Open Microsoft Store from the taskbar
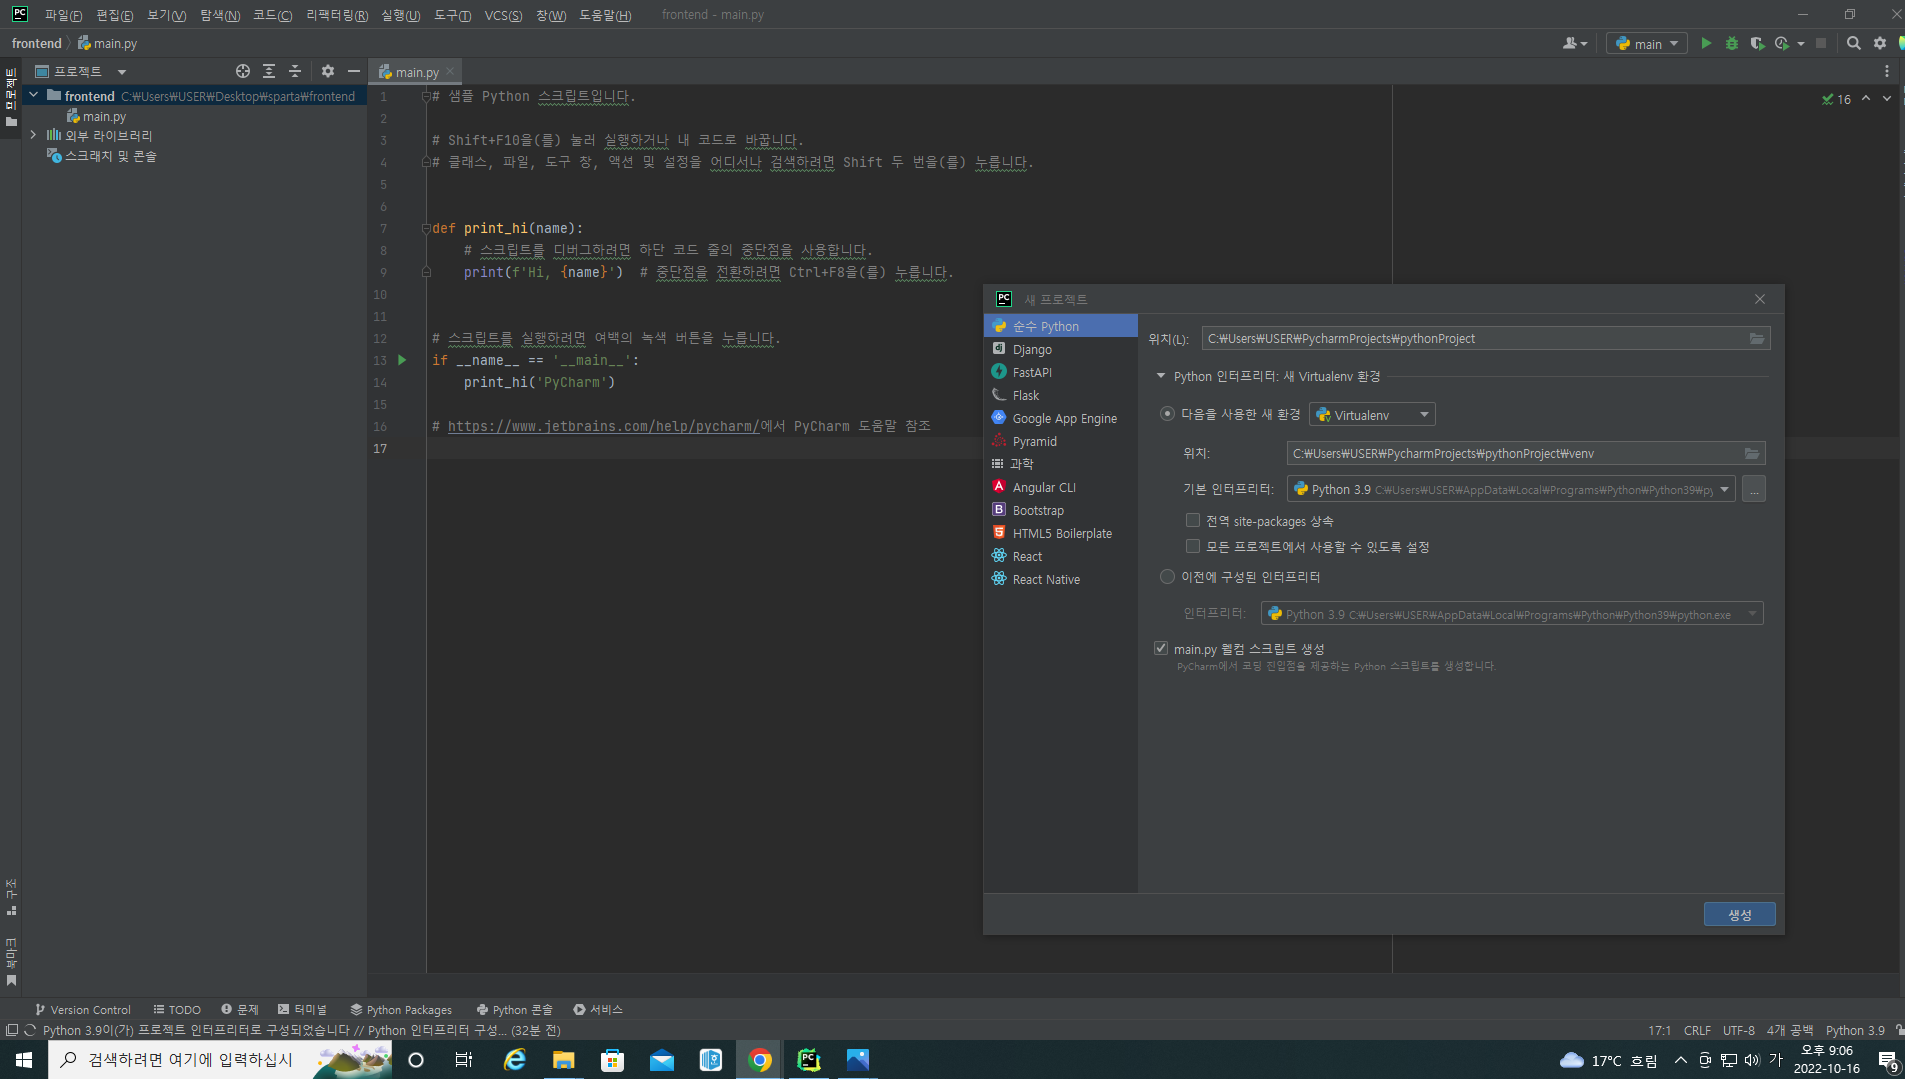The image size is (1905, 1079). tap(613, 1060)
